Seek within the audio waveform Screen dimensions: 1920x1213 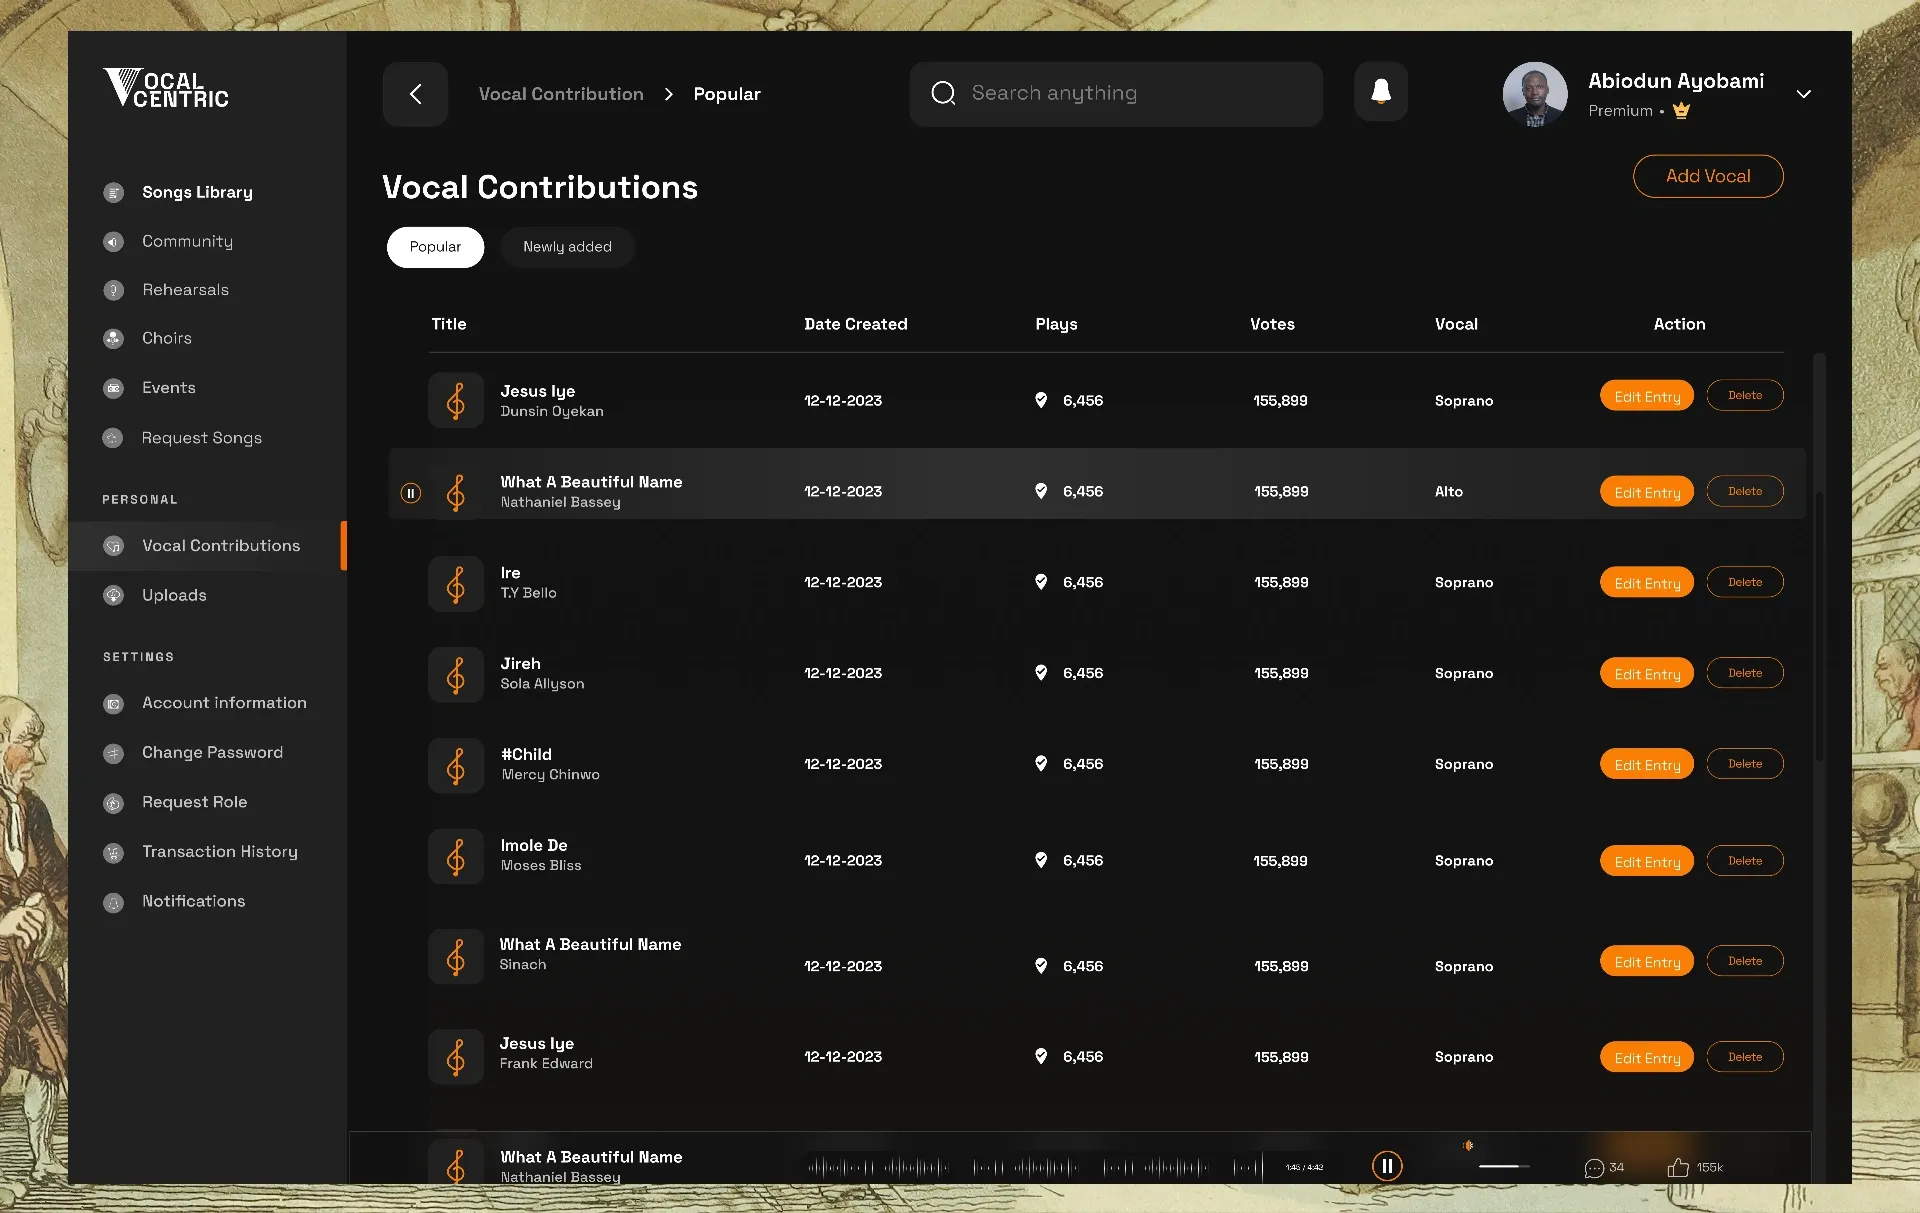tap(1035, 1166)
